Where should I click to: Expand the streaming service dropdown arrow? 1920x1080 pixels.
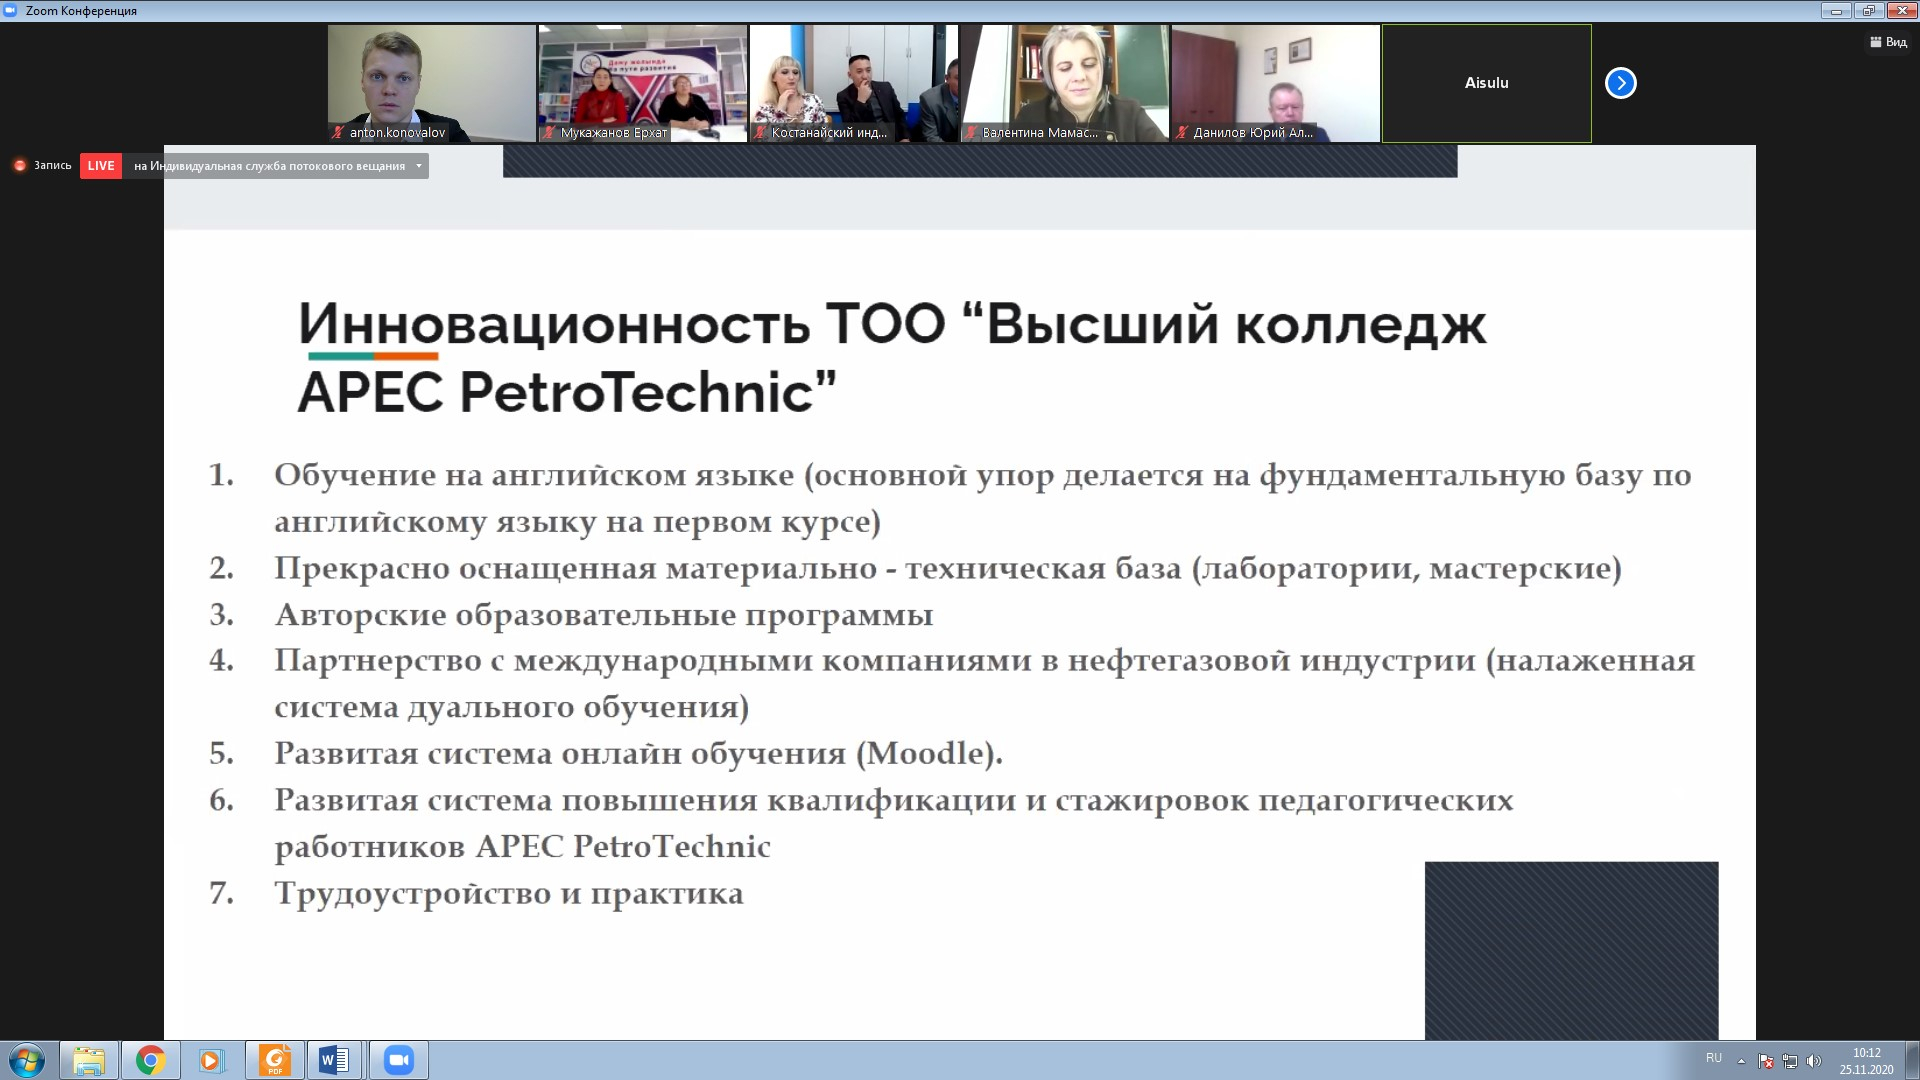coord(418,166)
